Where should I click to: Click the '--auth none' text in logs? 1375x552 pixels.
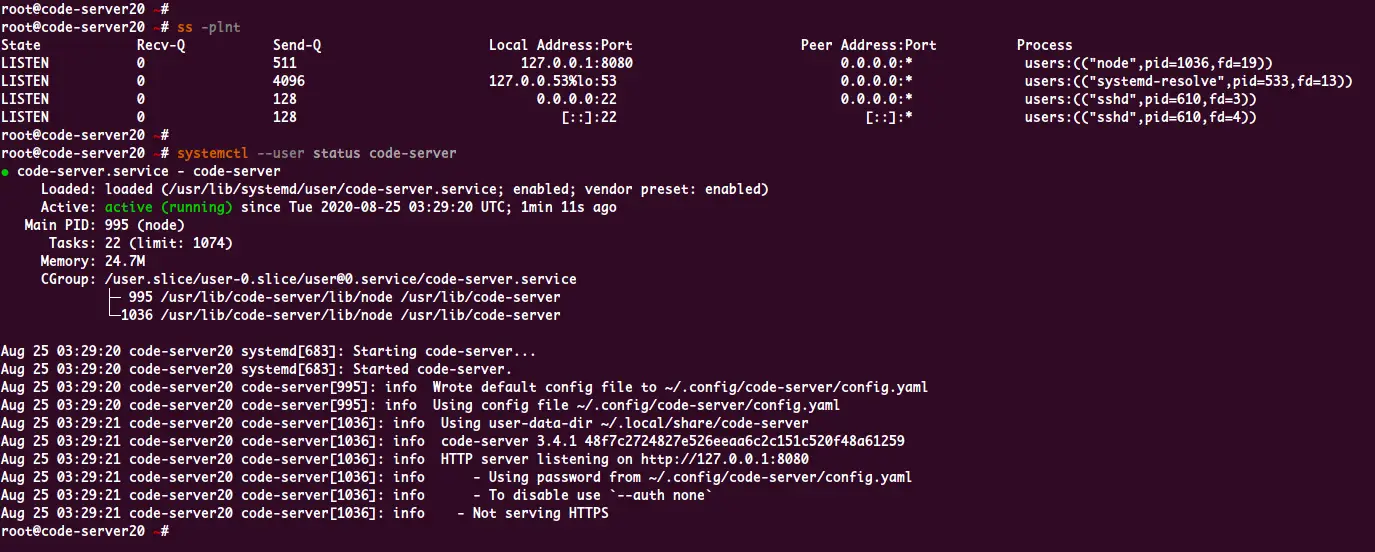point(665,495)
